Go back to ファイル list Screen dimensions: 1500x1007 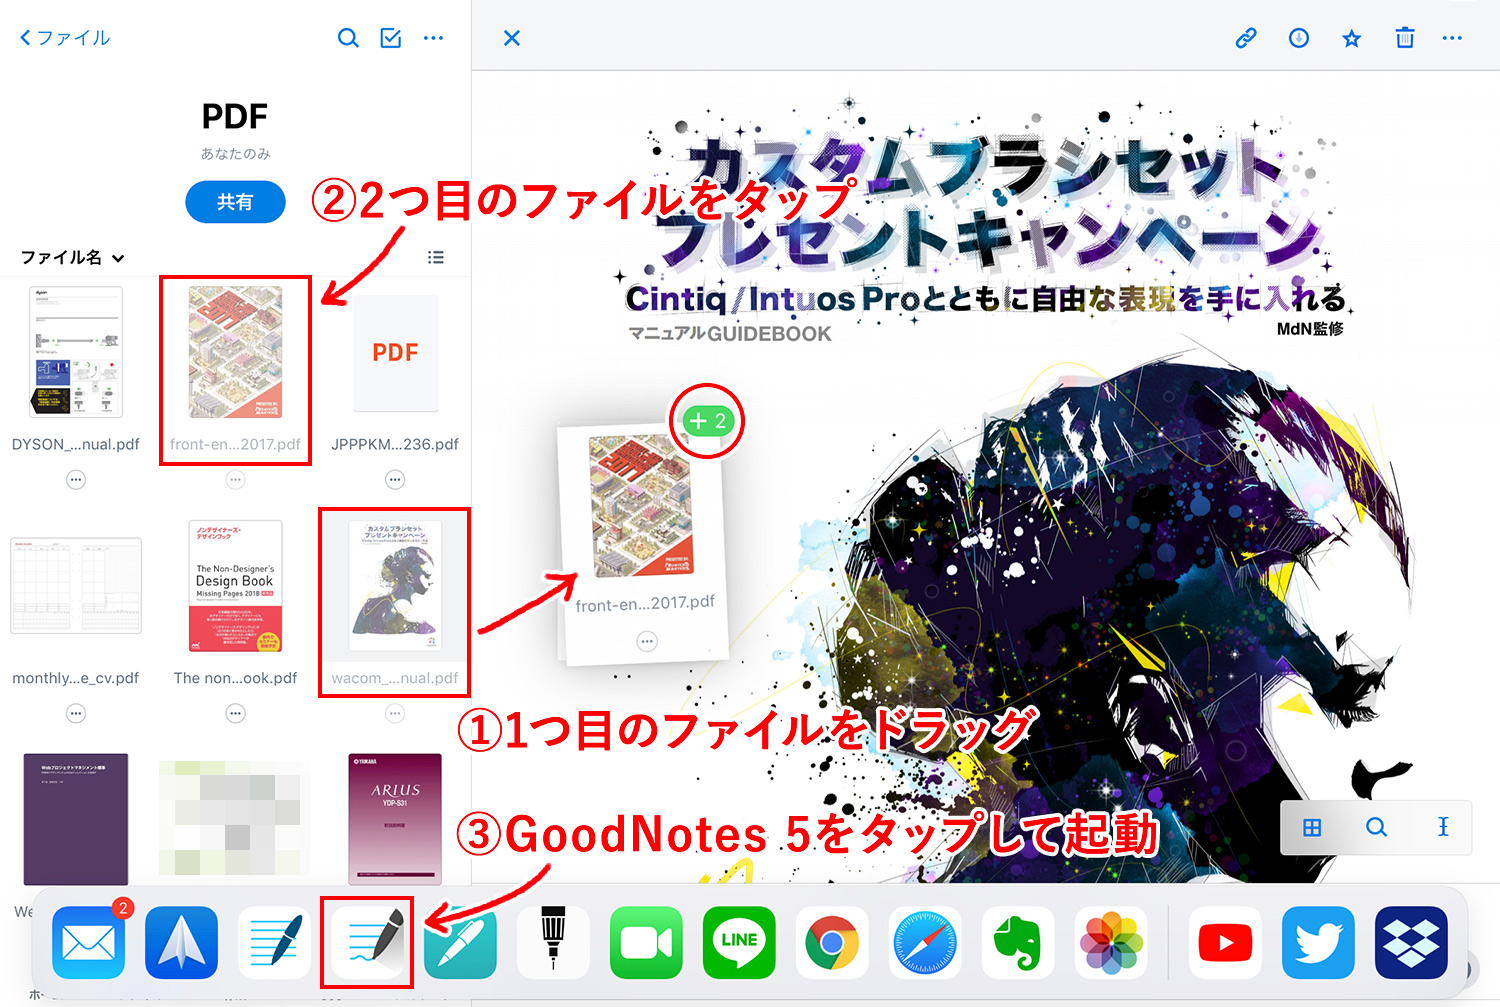(65, 38)
